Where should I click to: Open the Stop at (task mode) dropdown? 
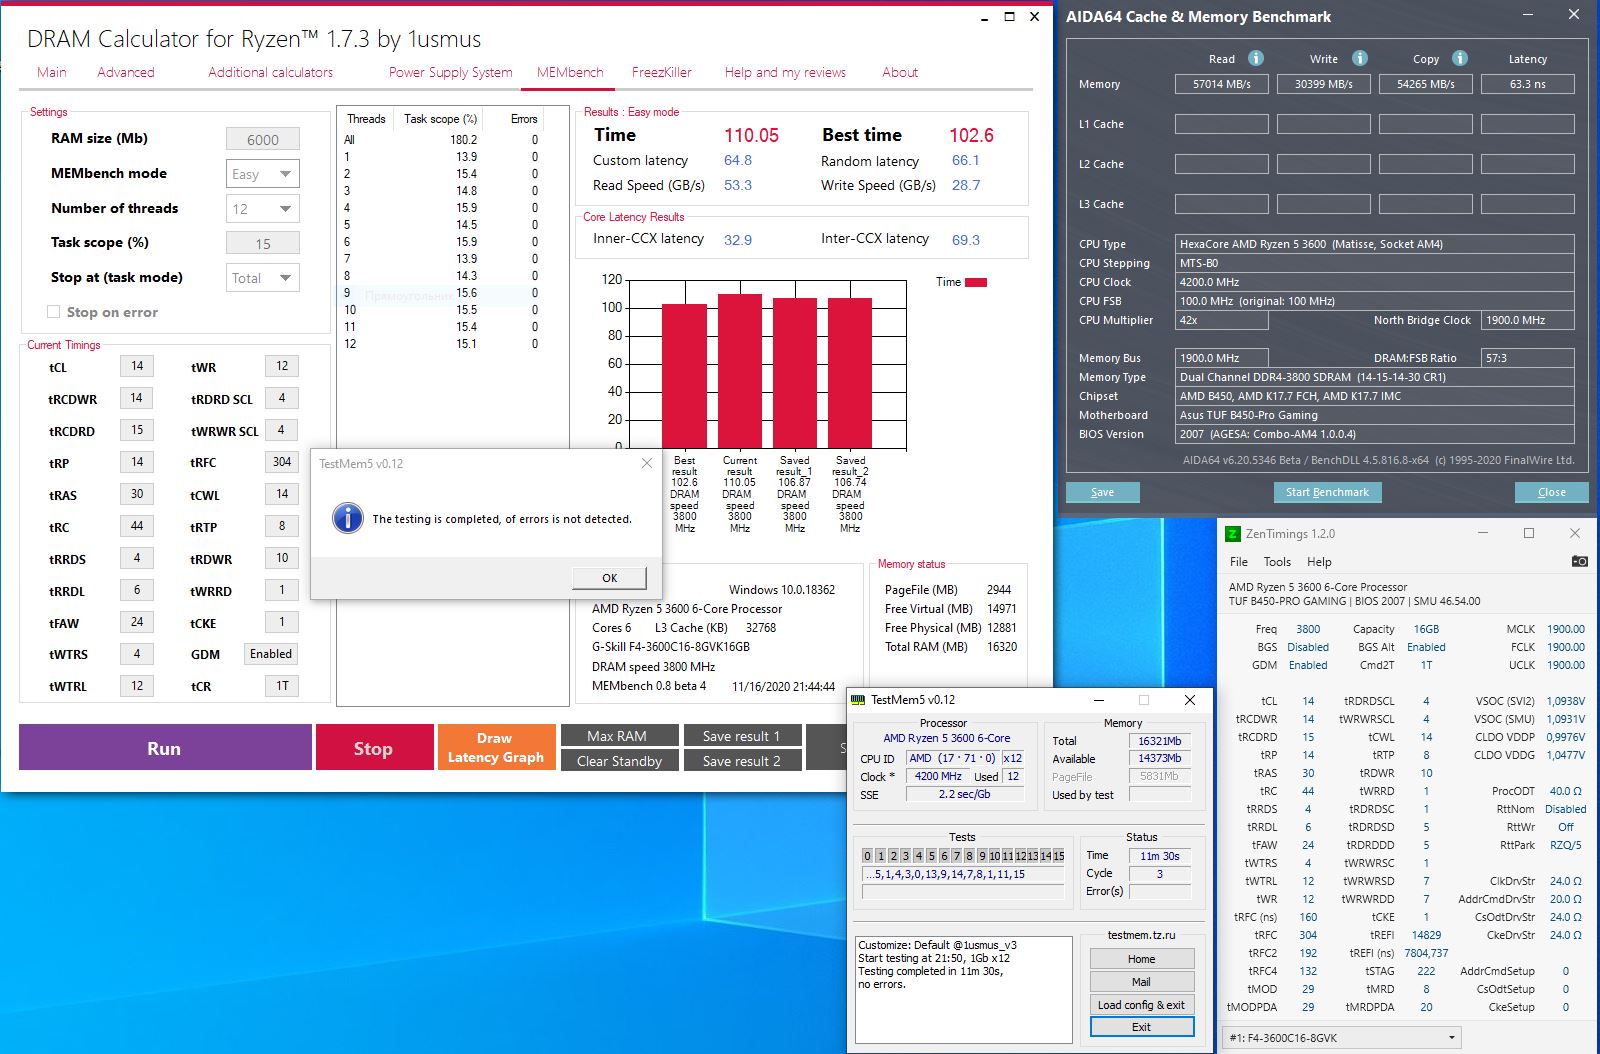click(x=263, y=278)
